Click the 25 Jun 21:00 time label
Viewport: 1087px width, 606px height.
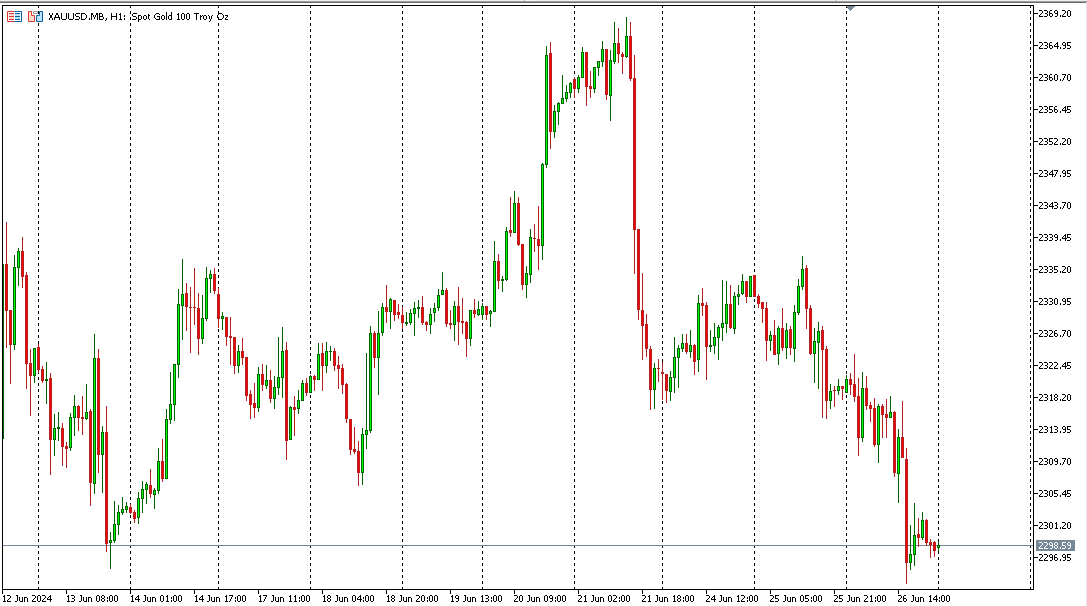[860, 598]
